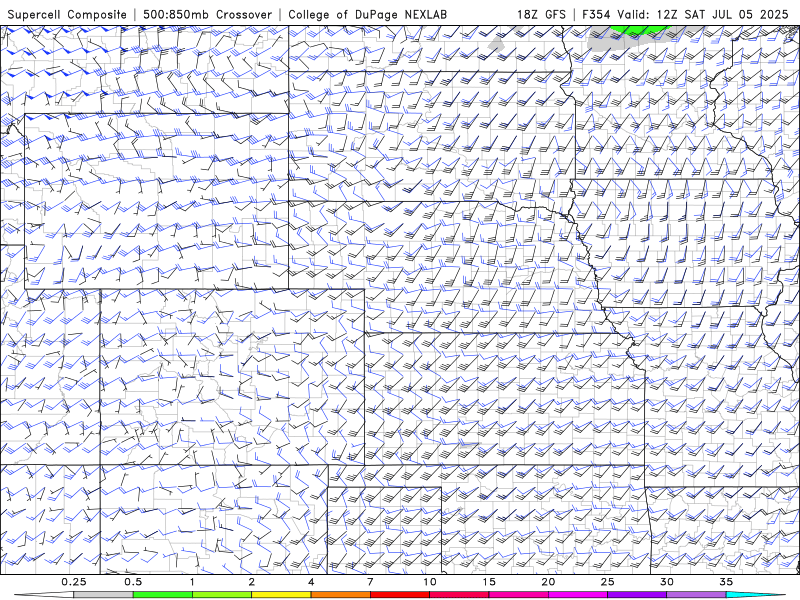Select the "College of DuPage NEXLAB" text
This screenshot has width=800, height=600.
(x=367, y=14)
